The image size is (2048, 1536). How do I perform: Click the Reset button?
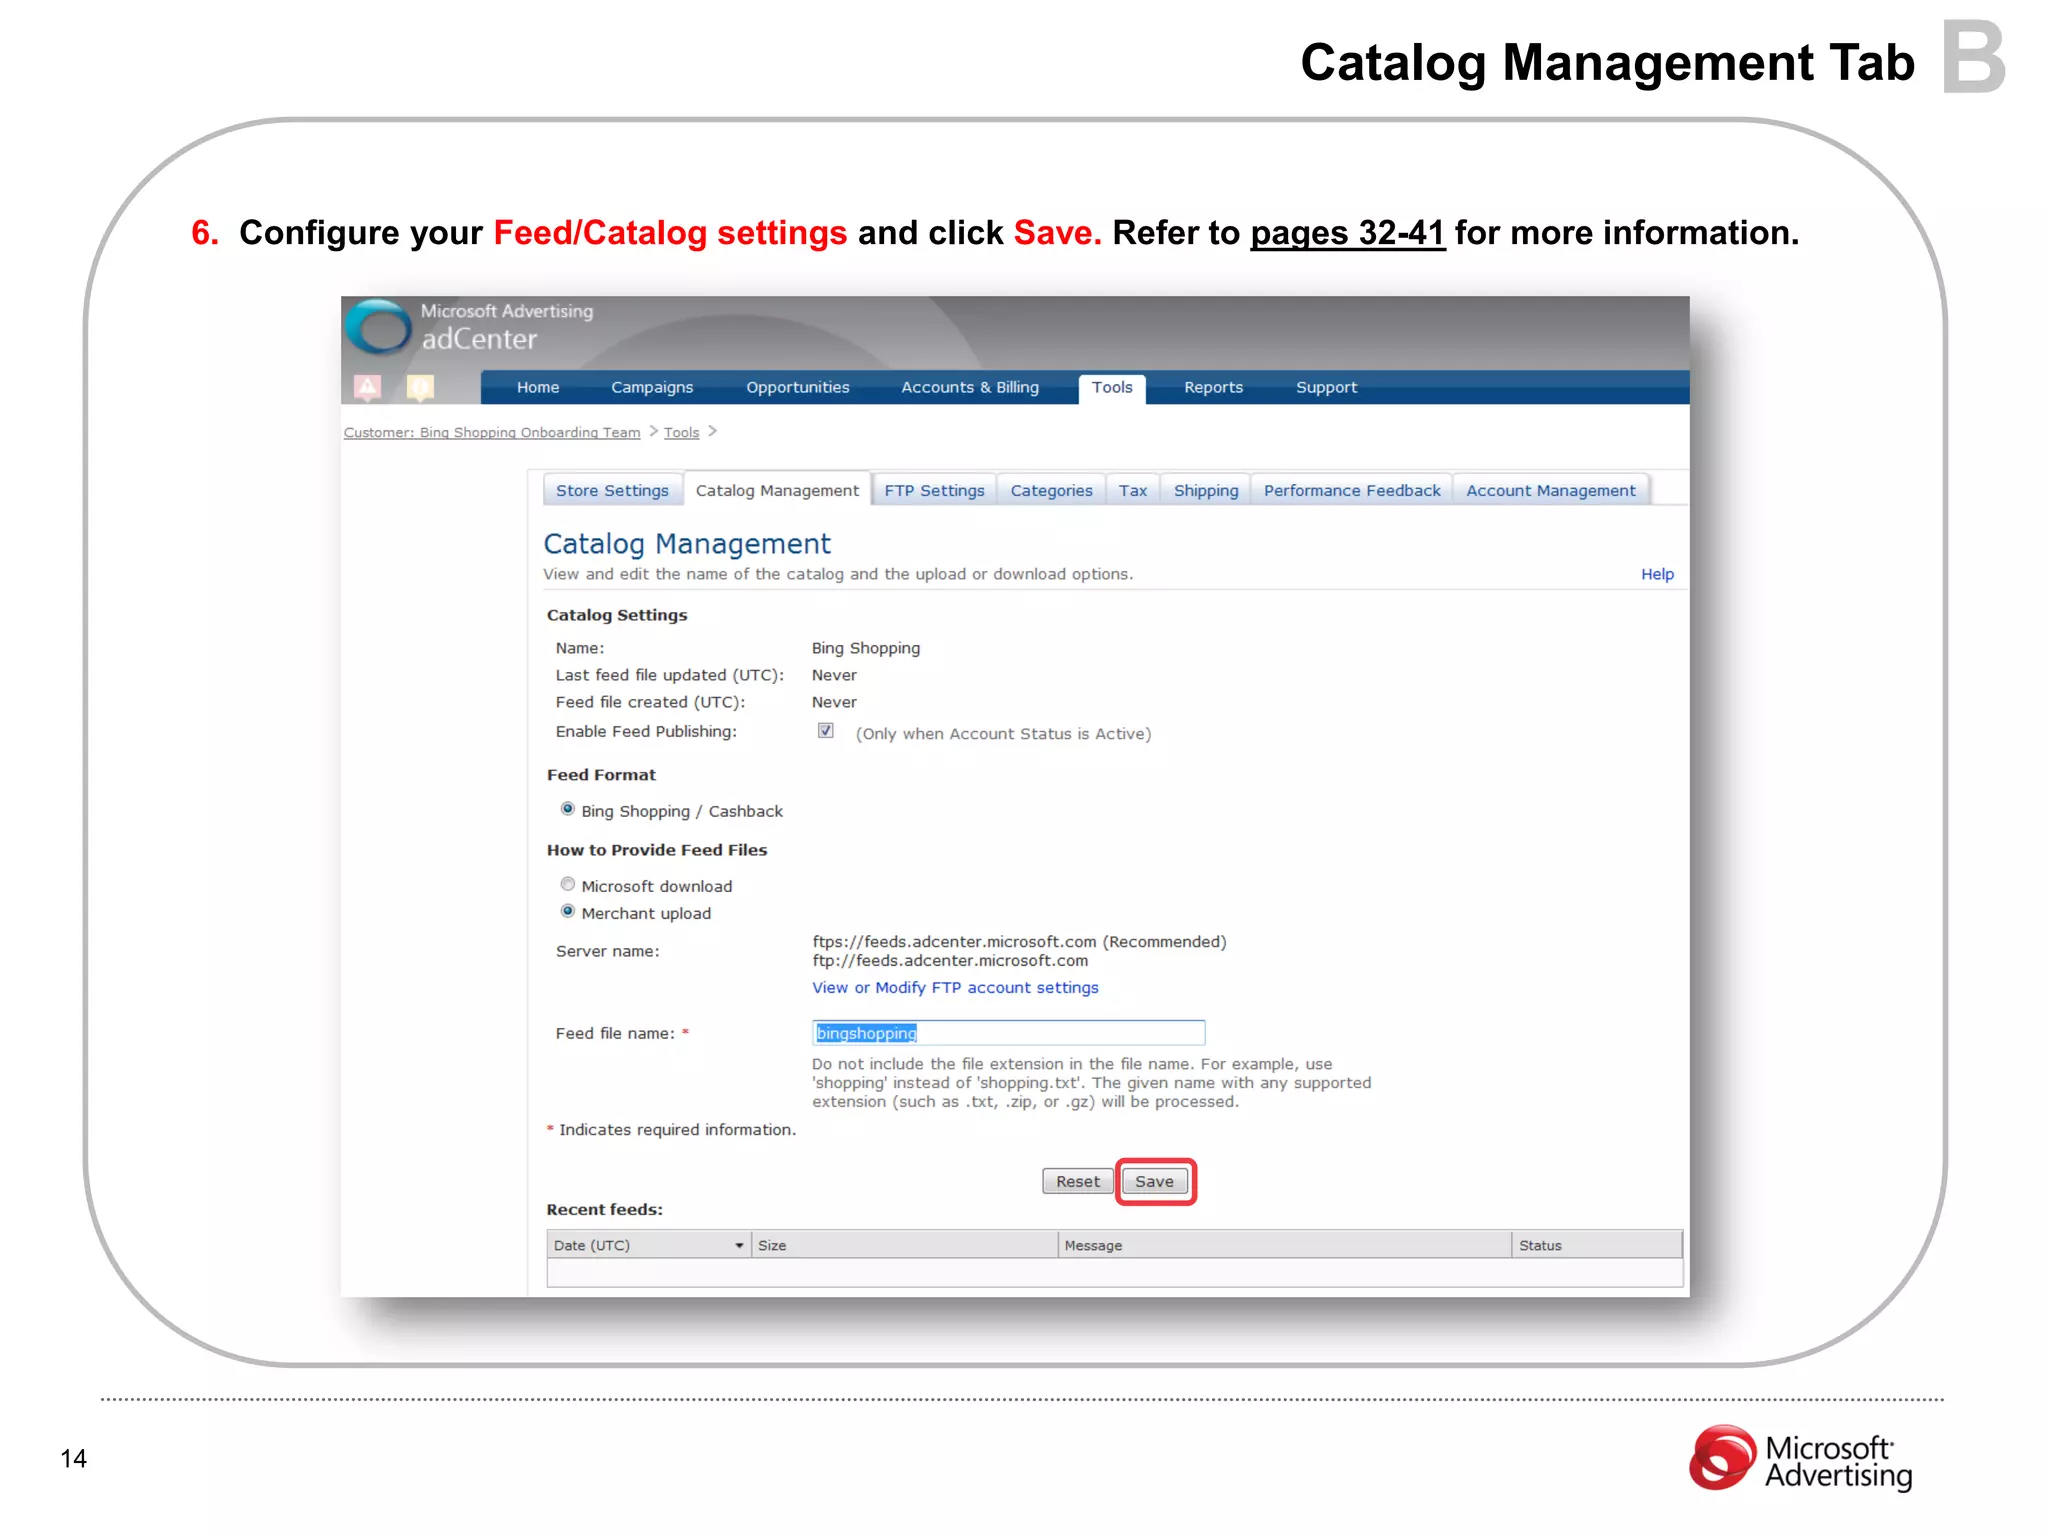[1078, 1181]
